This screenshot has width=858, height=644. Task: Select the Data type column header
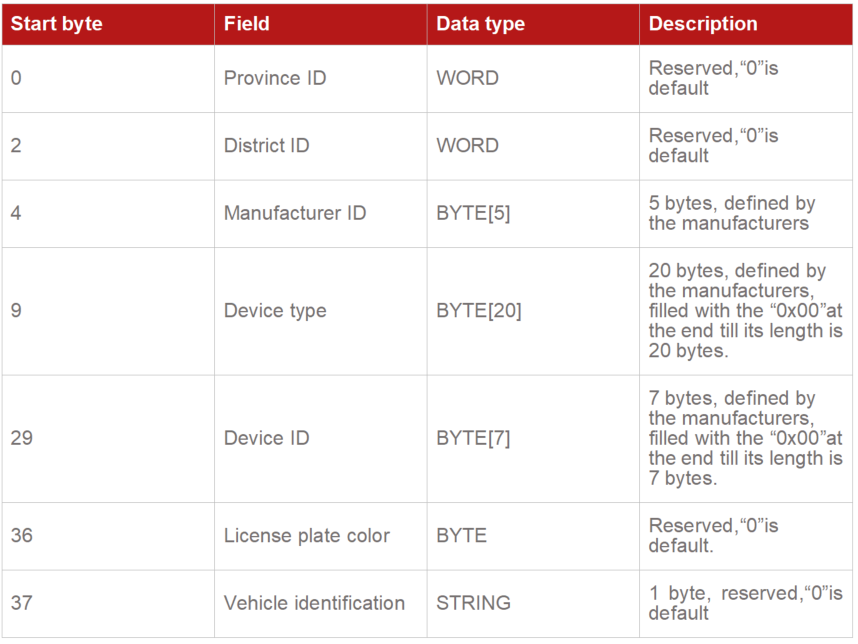481,24
